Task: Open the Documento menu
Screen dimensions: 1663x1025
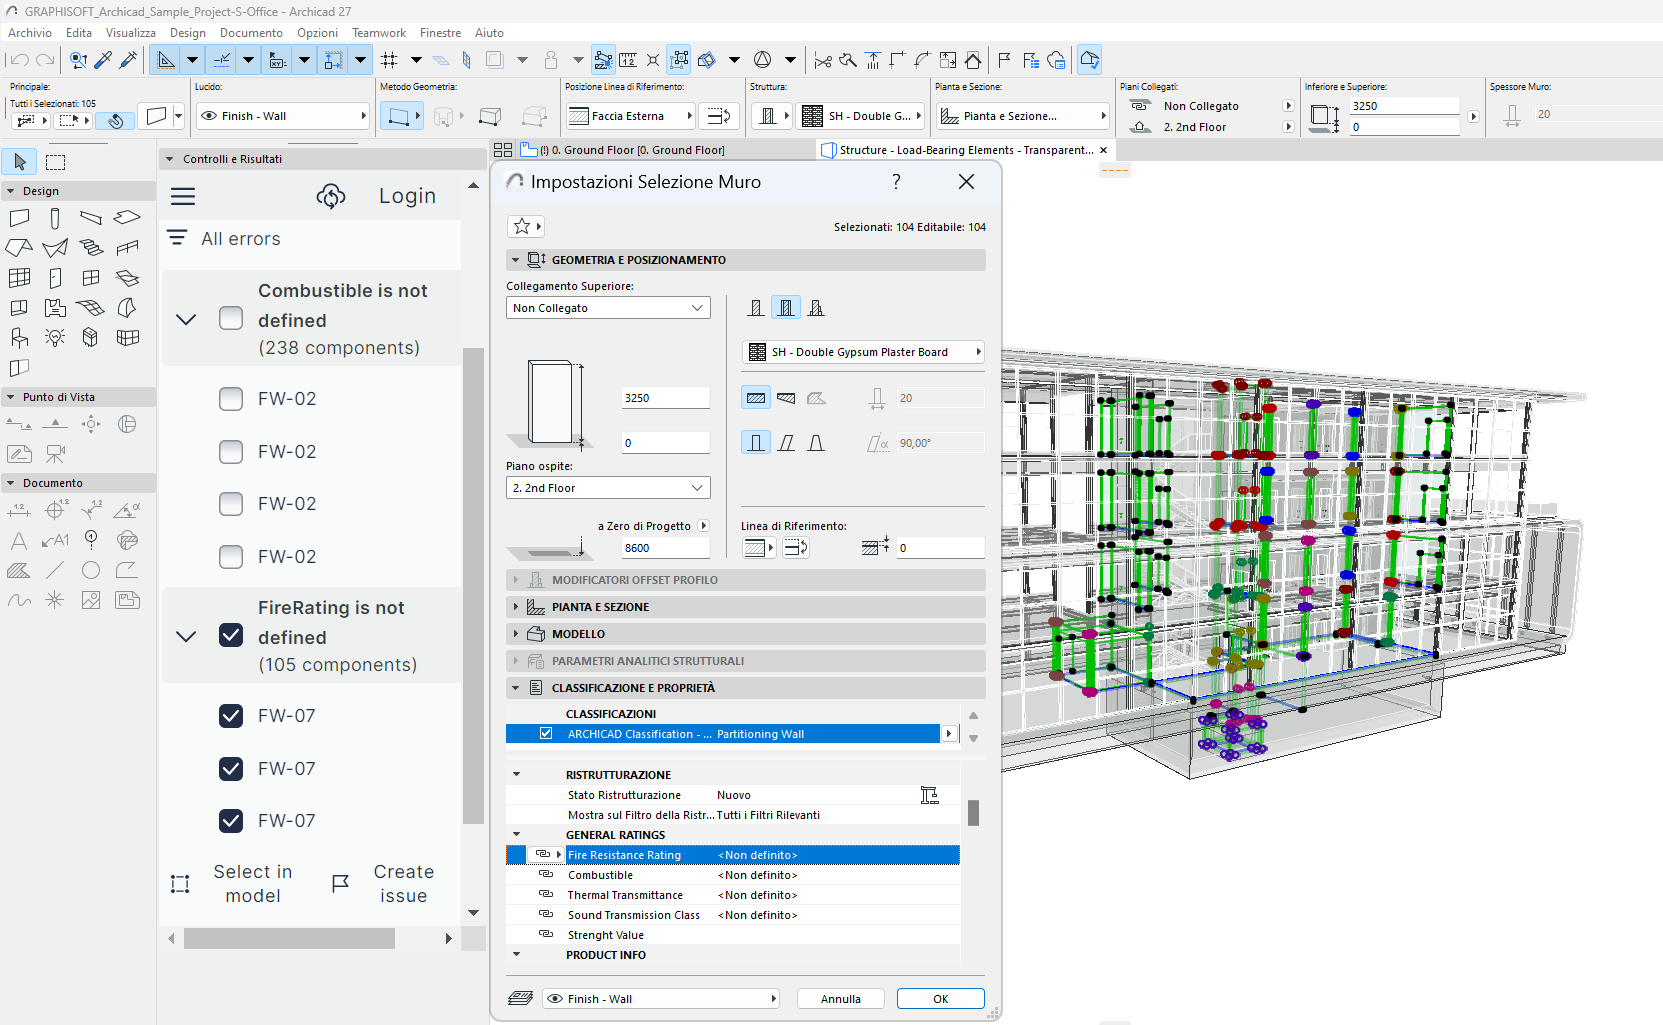Action: 251,33
